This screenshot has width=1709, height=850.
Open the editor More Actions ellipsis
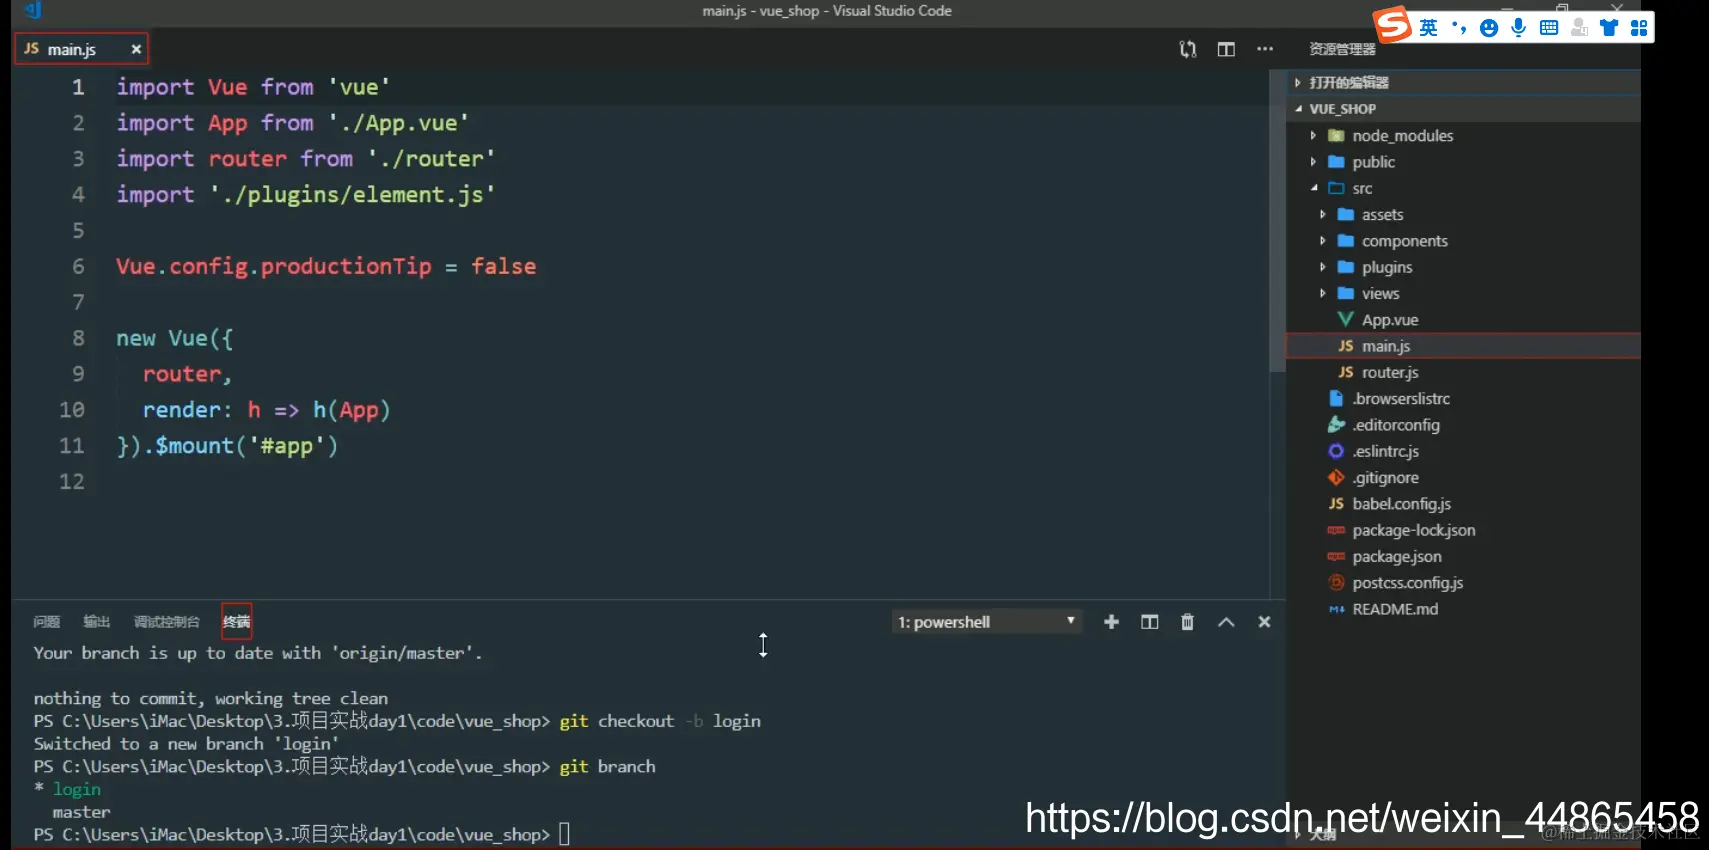[1265, 49]
